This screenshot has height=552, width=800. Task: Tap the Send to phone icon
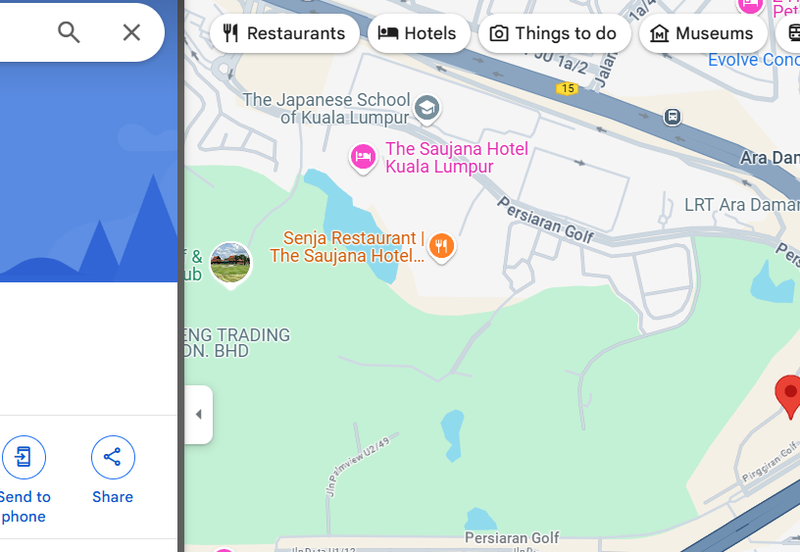click(23, 457)
